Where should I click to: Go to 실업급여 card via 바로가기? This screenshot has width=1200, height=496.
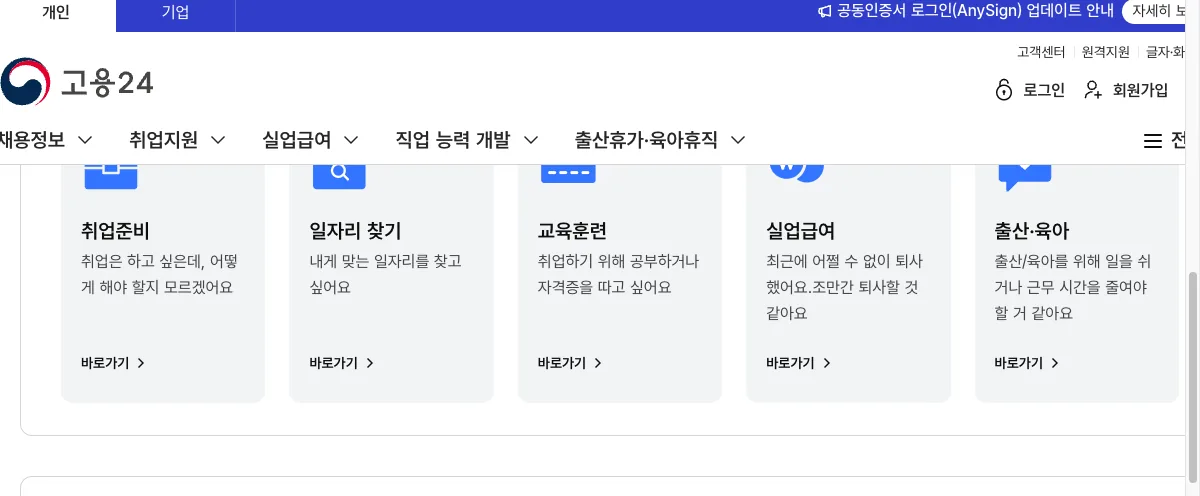[791, 363]
